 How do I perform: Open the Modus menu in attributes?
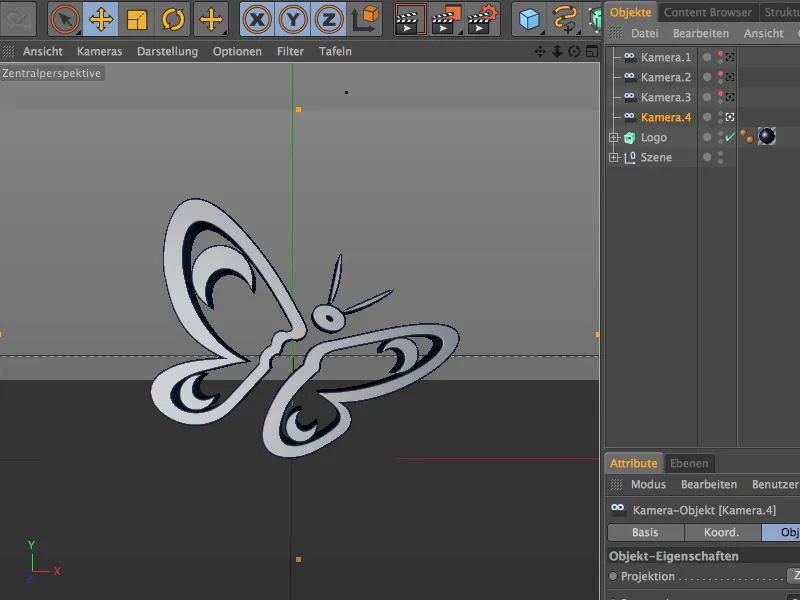click(x=648, y=485)
